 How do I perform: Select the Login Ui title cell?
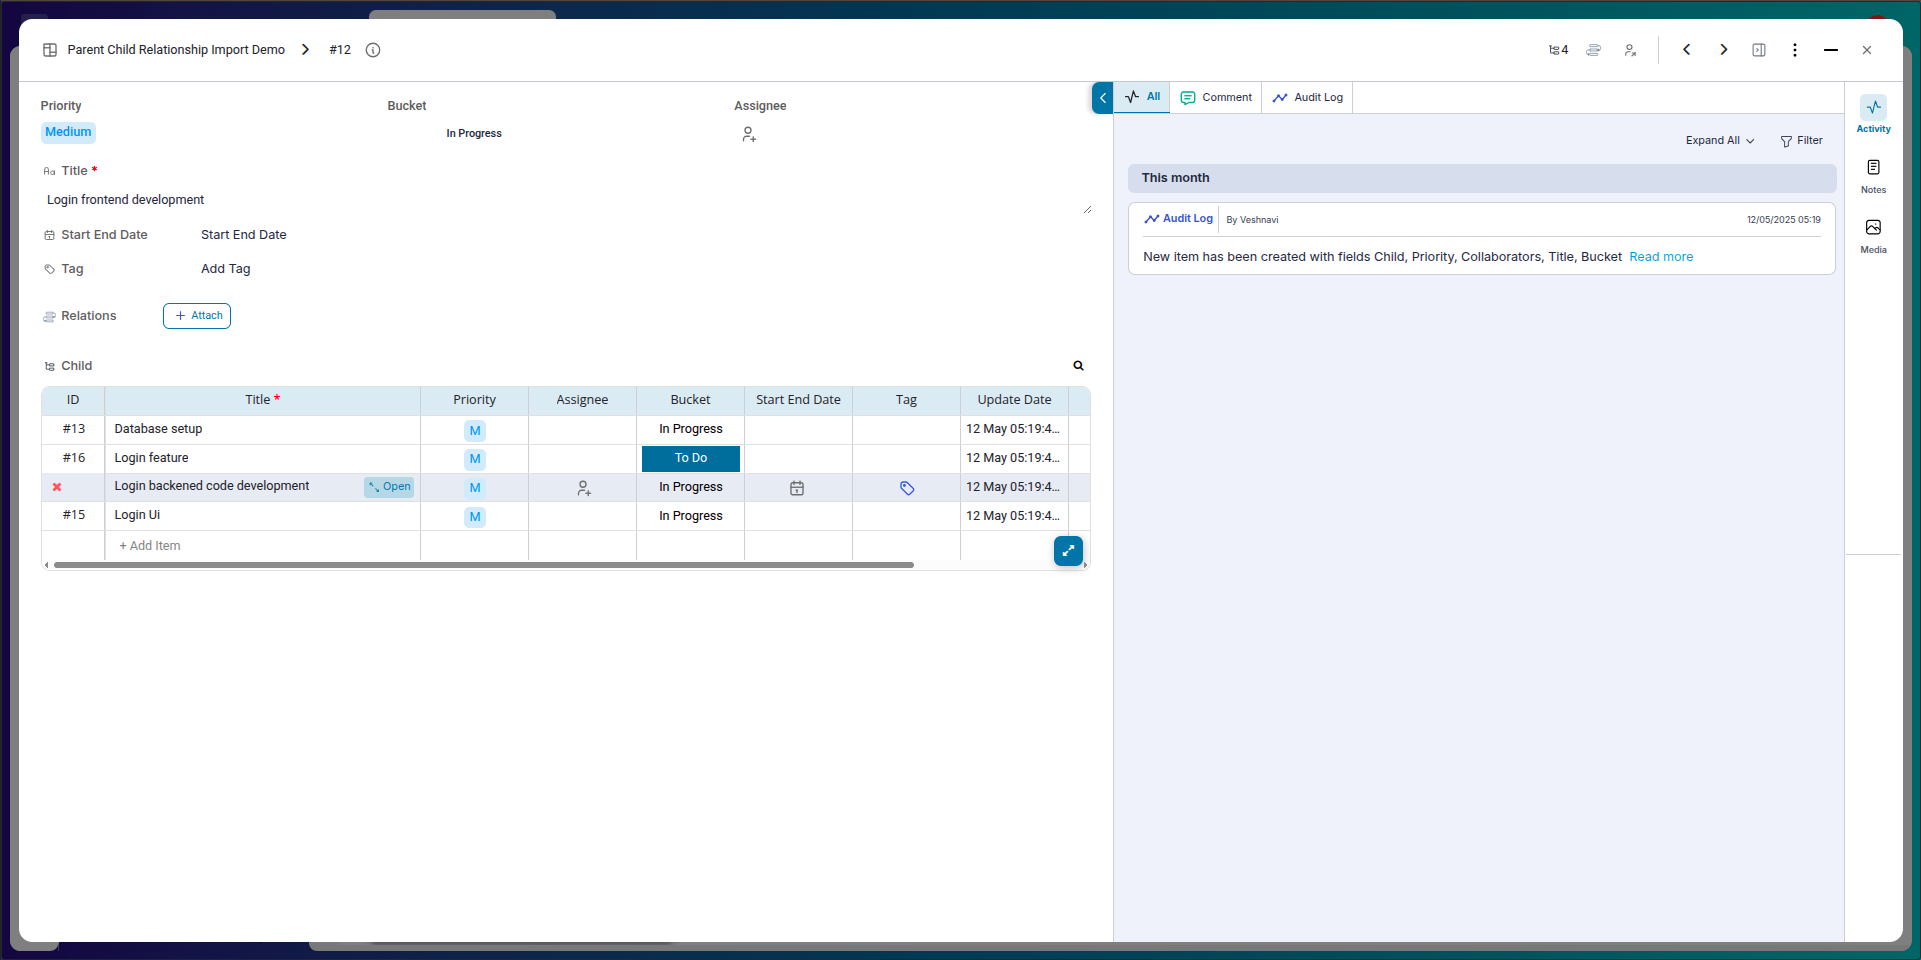point(262,516)
